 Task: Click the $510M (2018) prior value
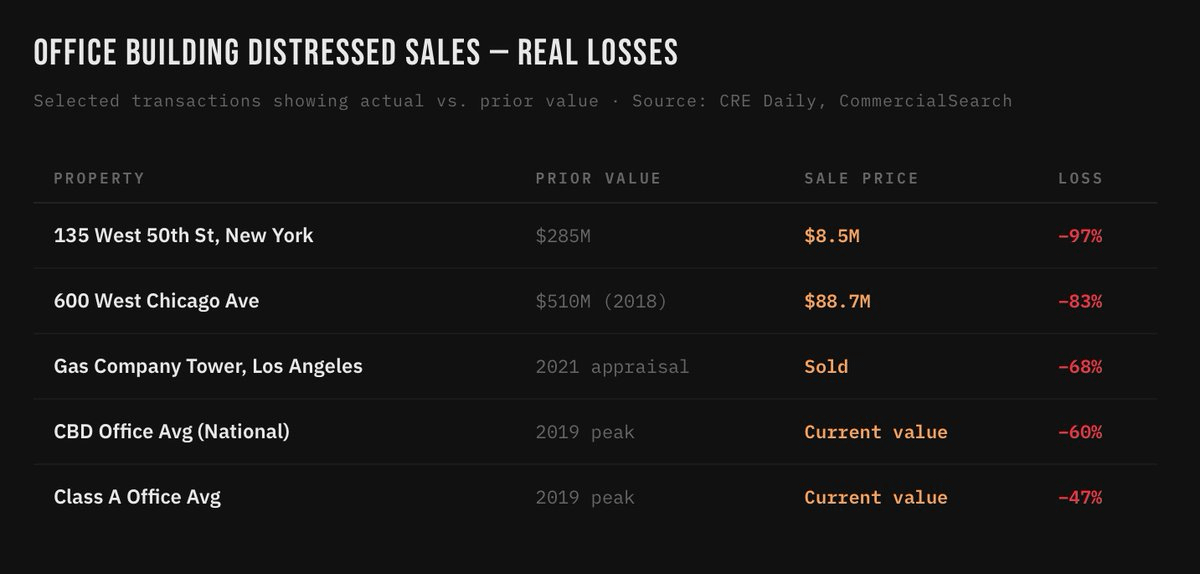point(600,301)
